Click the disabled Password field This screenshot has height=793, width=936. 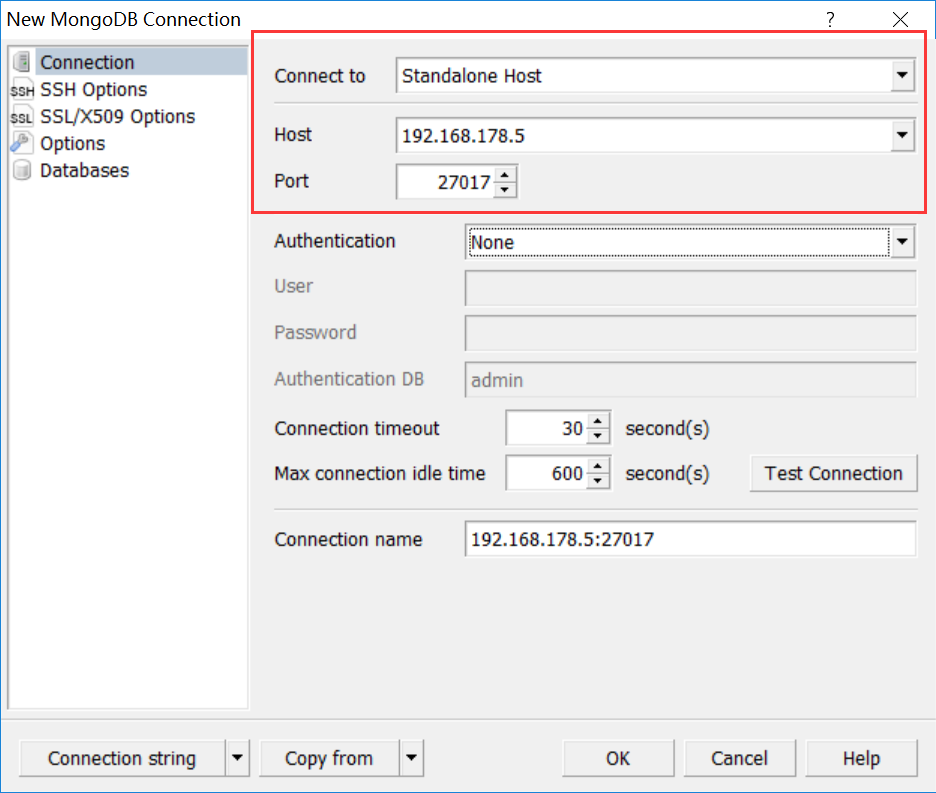pyautogui.click(x=690, y=333)
